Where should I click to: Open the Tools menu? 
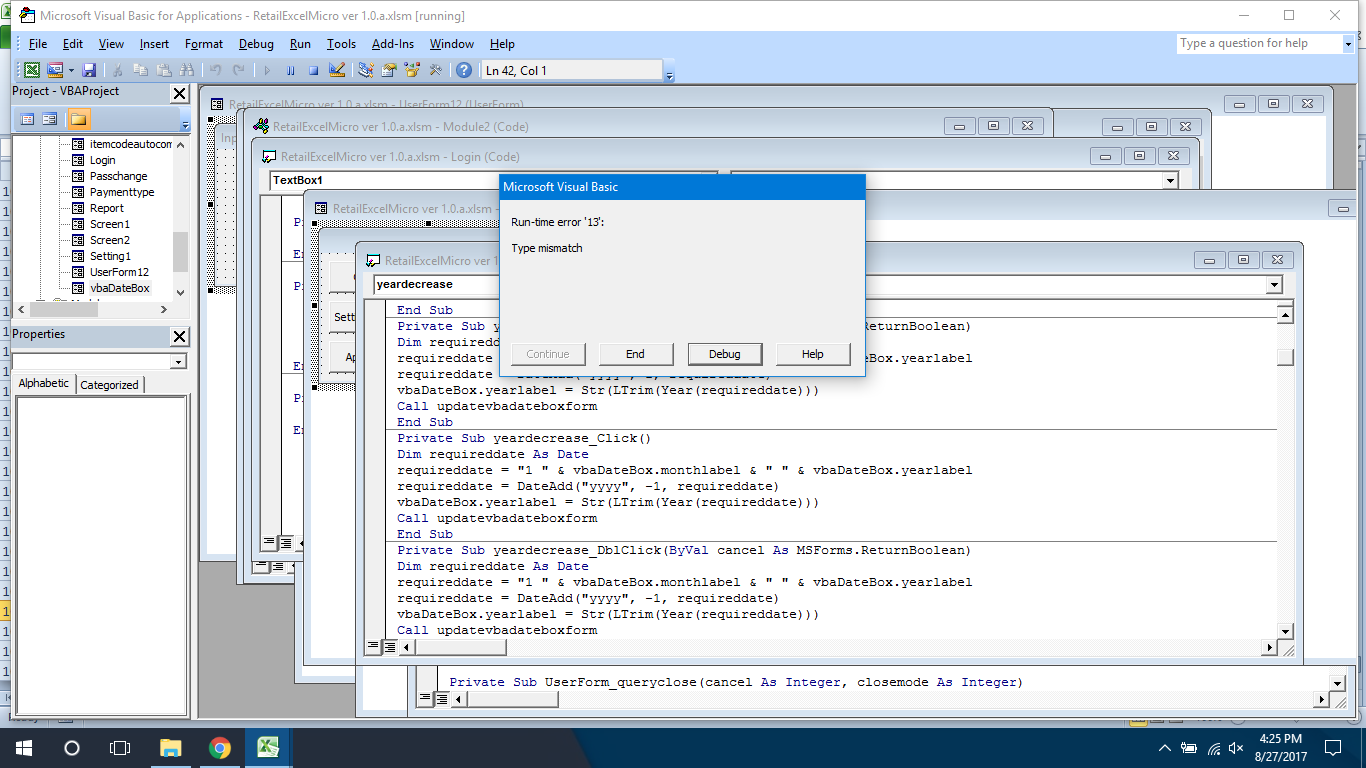coord(341,44)
